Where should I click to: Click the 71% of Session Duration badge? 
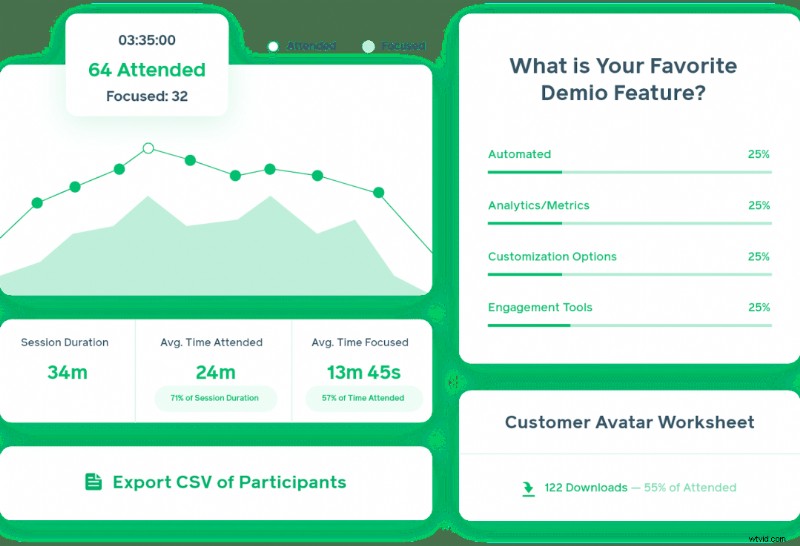coord(215,398)
